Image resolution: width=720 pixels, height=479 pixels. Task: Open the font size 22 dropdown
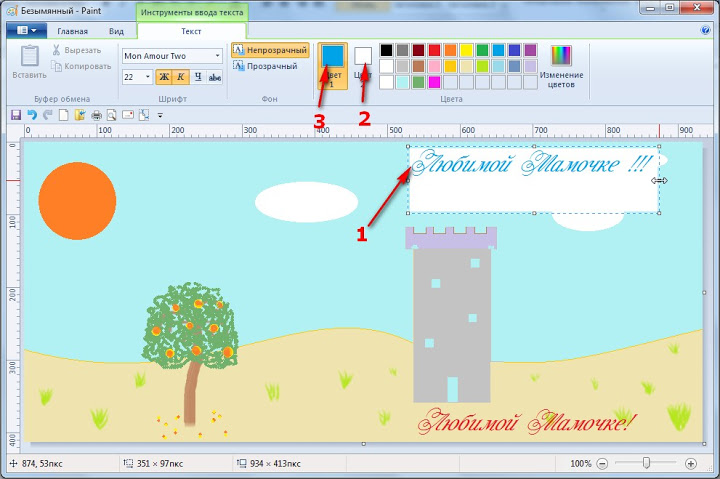pos(148,77)
